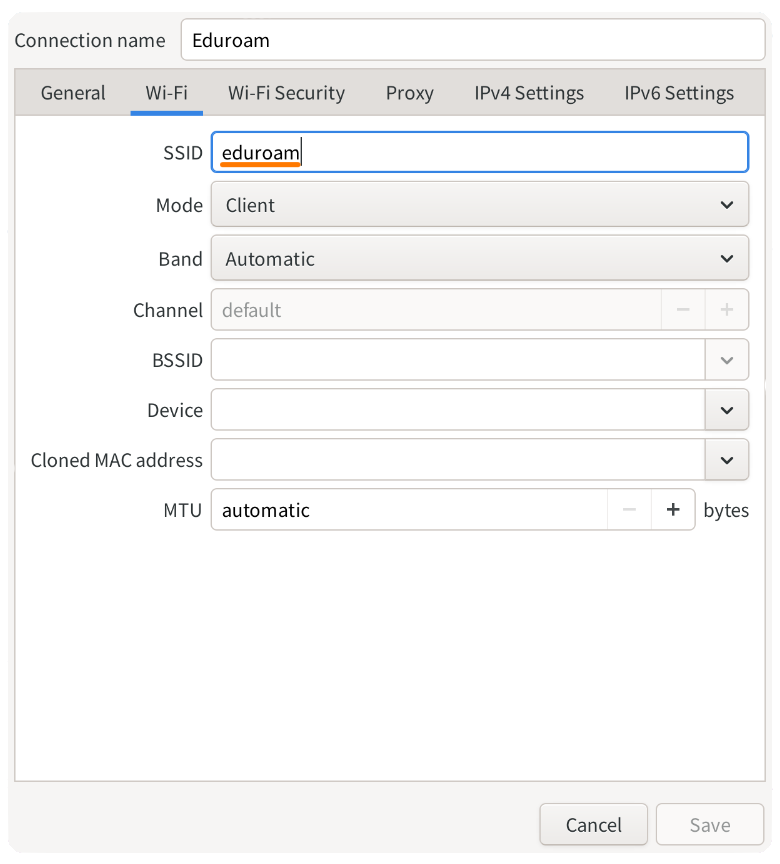The image size is (780, 864).
Task: Click the MTU automatic value field
Action: coord(409,510)
